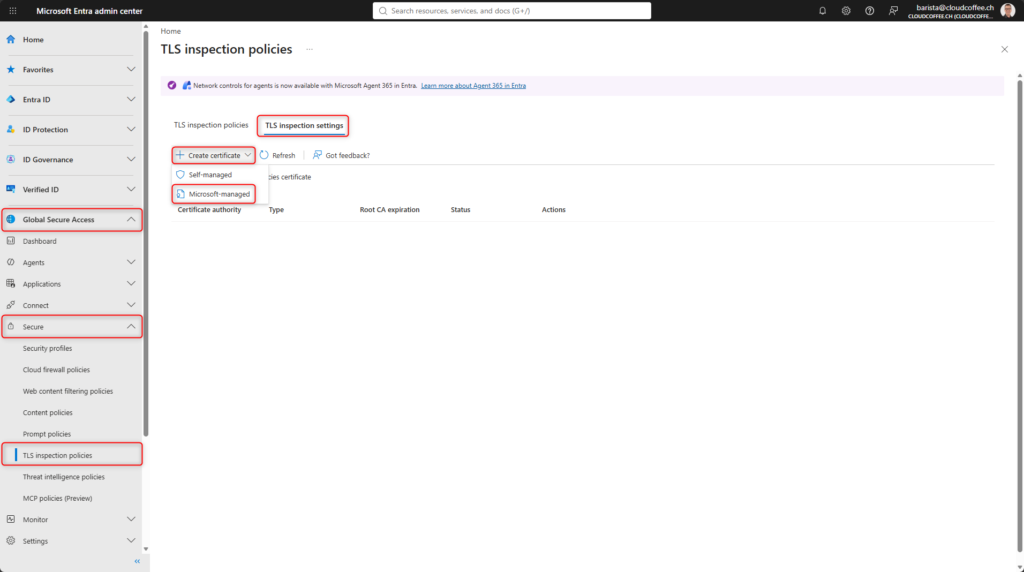This screenshot has height=572, width=1024.
Task: Expand the Favorites section chevron
Action: point(131,69)
